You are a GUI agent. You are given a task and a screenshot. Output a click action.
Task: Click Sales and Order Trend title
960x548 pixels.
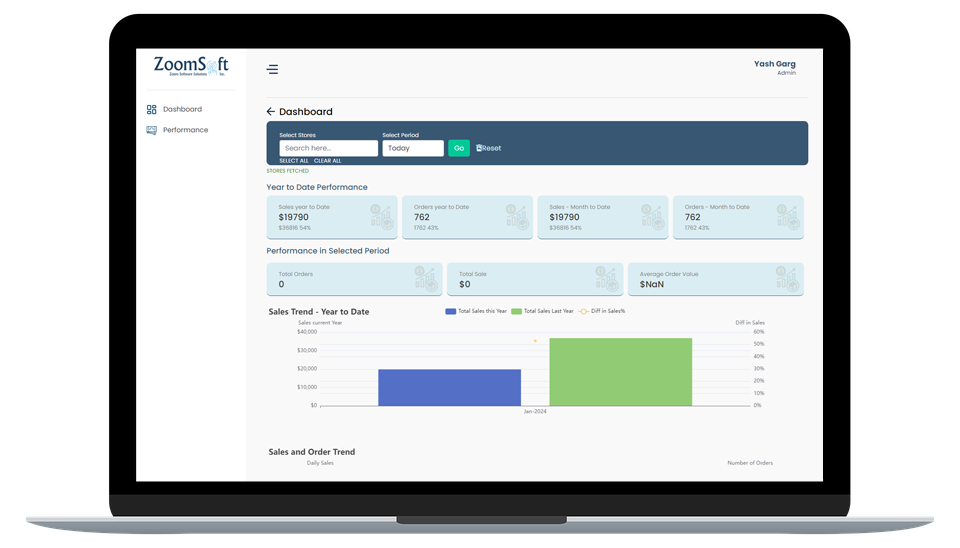coord(312,452)
